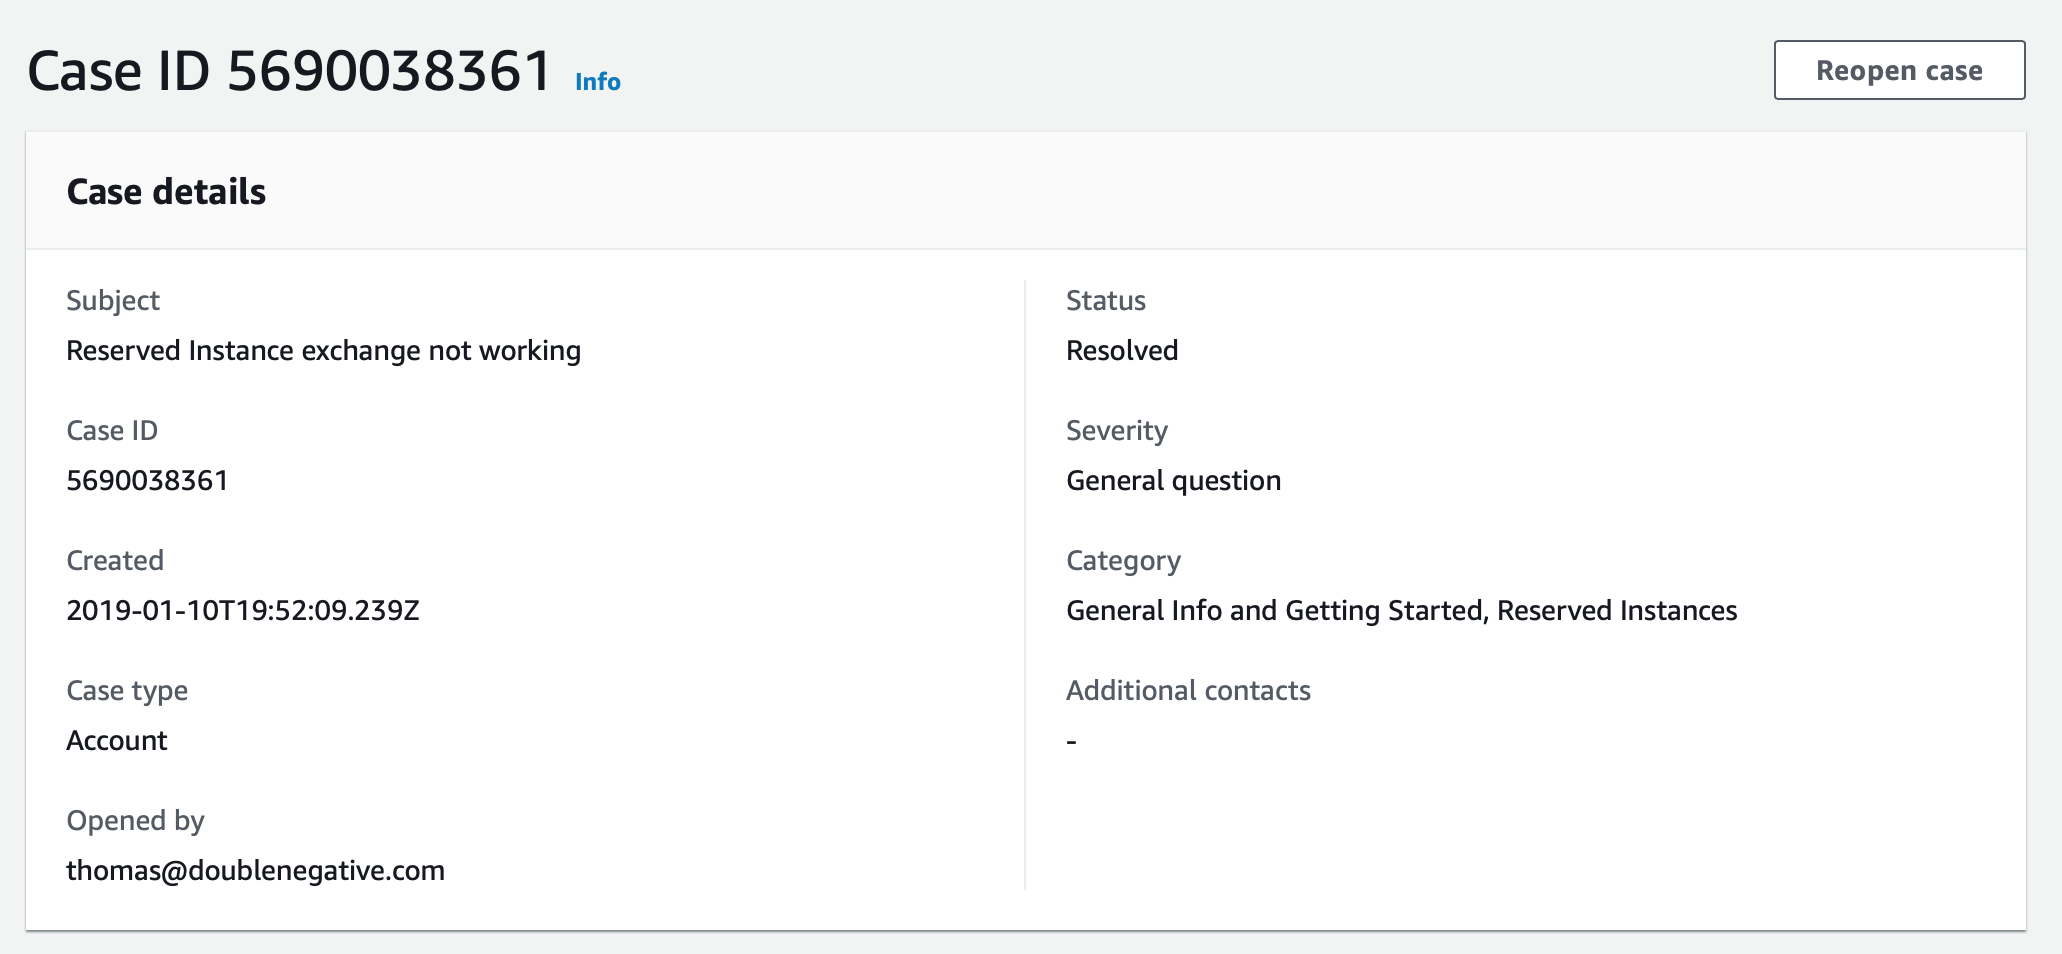2062x954 pixels.
Task: Click the Status field label
Action: click(1106, 301)
